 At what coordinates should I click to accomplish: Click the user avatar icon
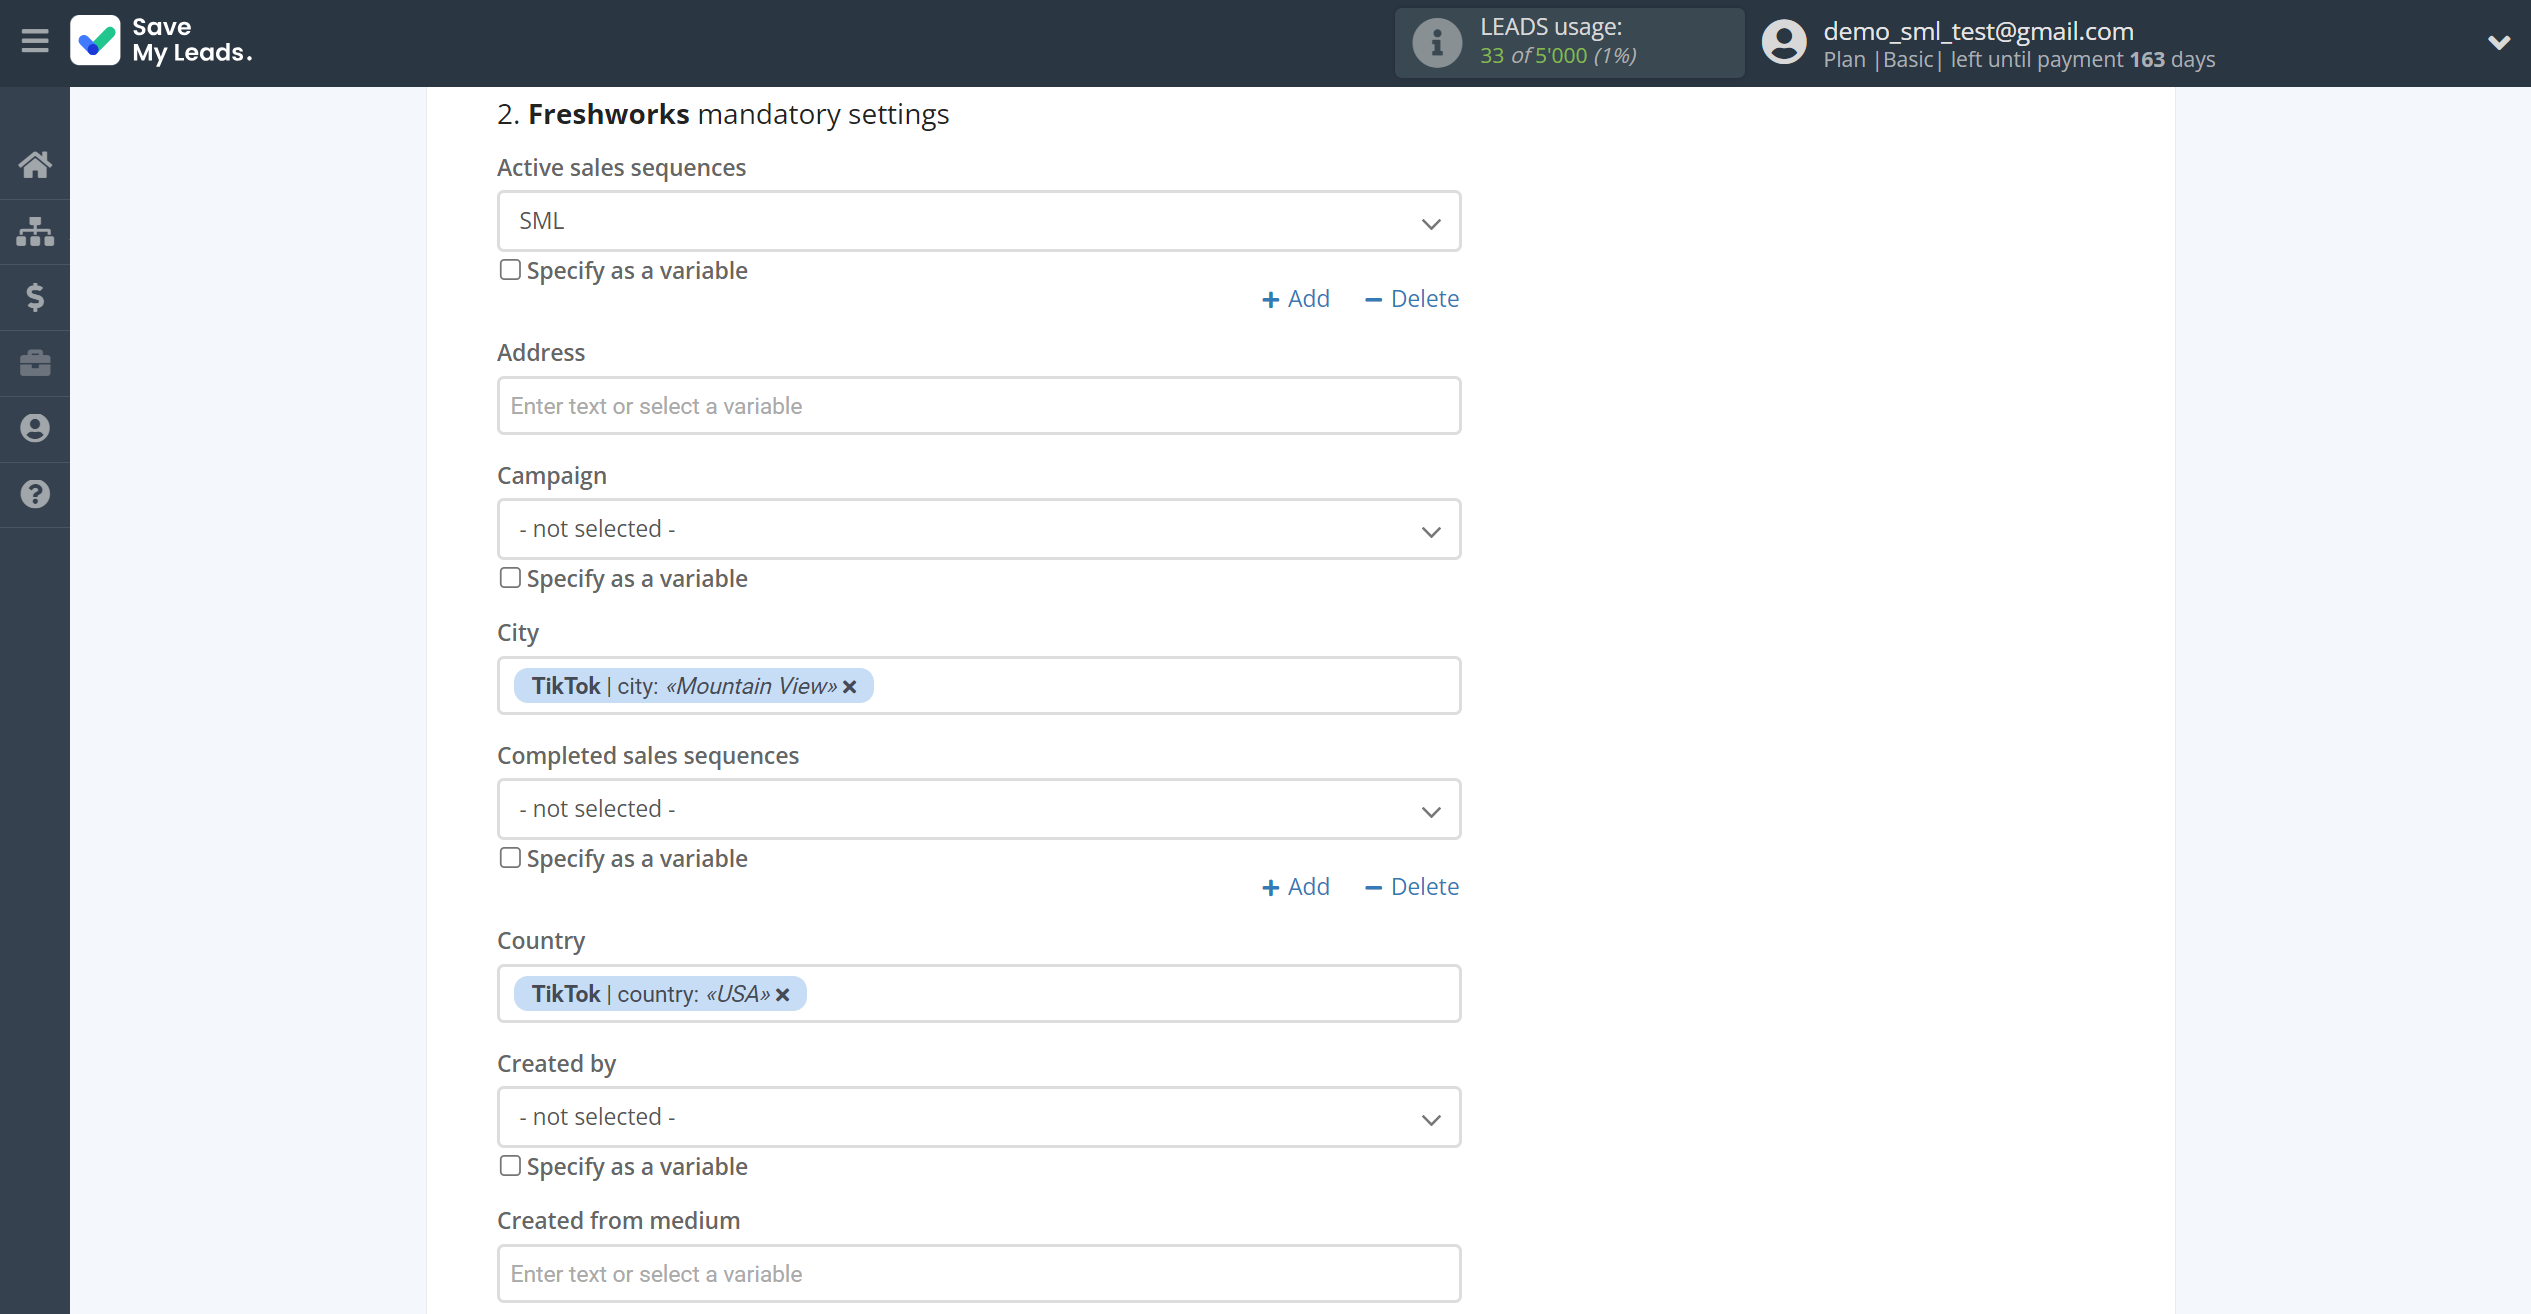click(x=1784, y=43)
